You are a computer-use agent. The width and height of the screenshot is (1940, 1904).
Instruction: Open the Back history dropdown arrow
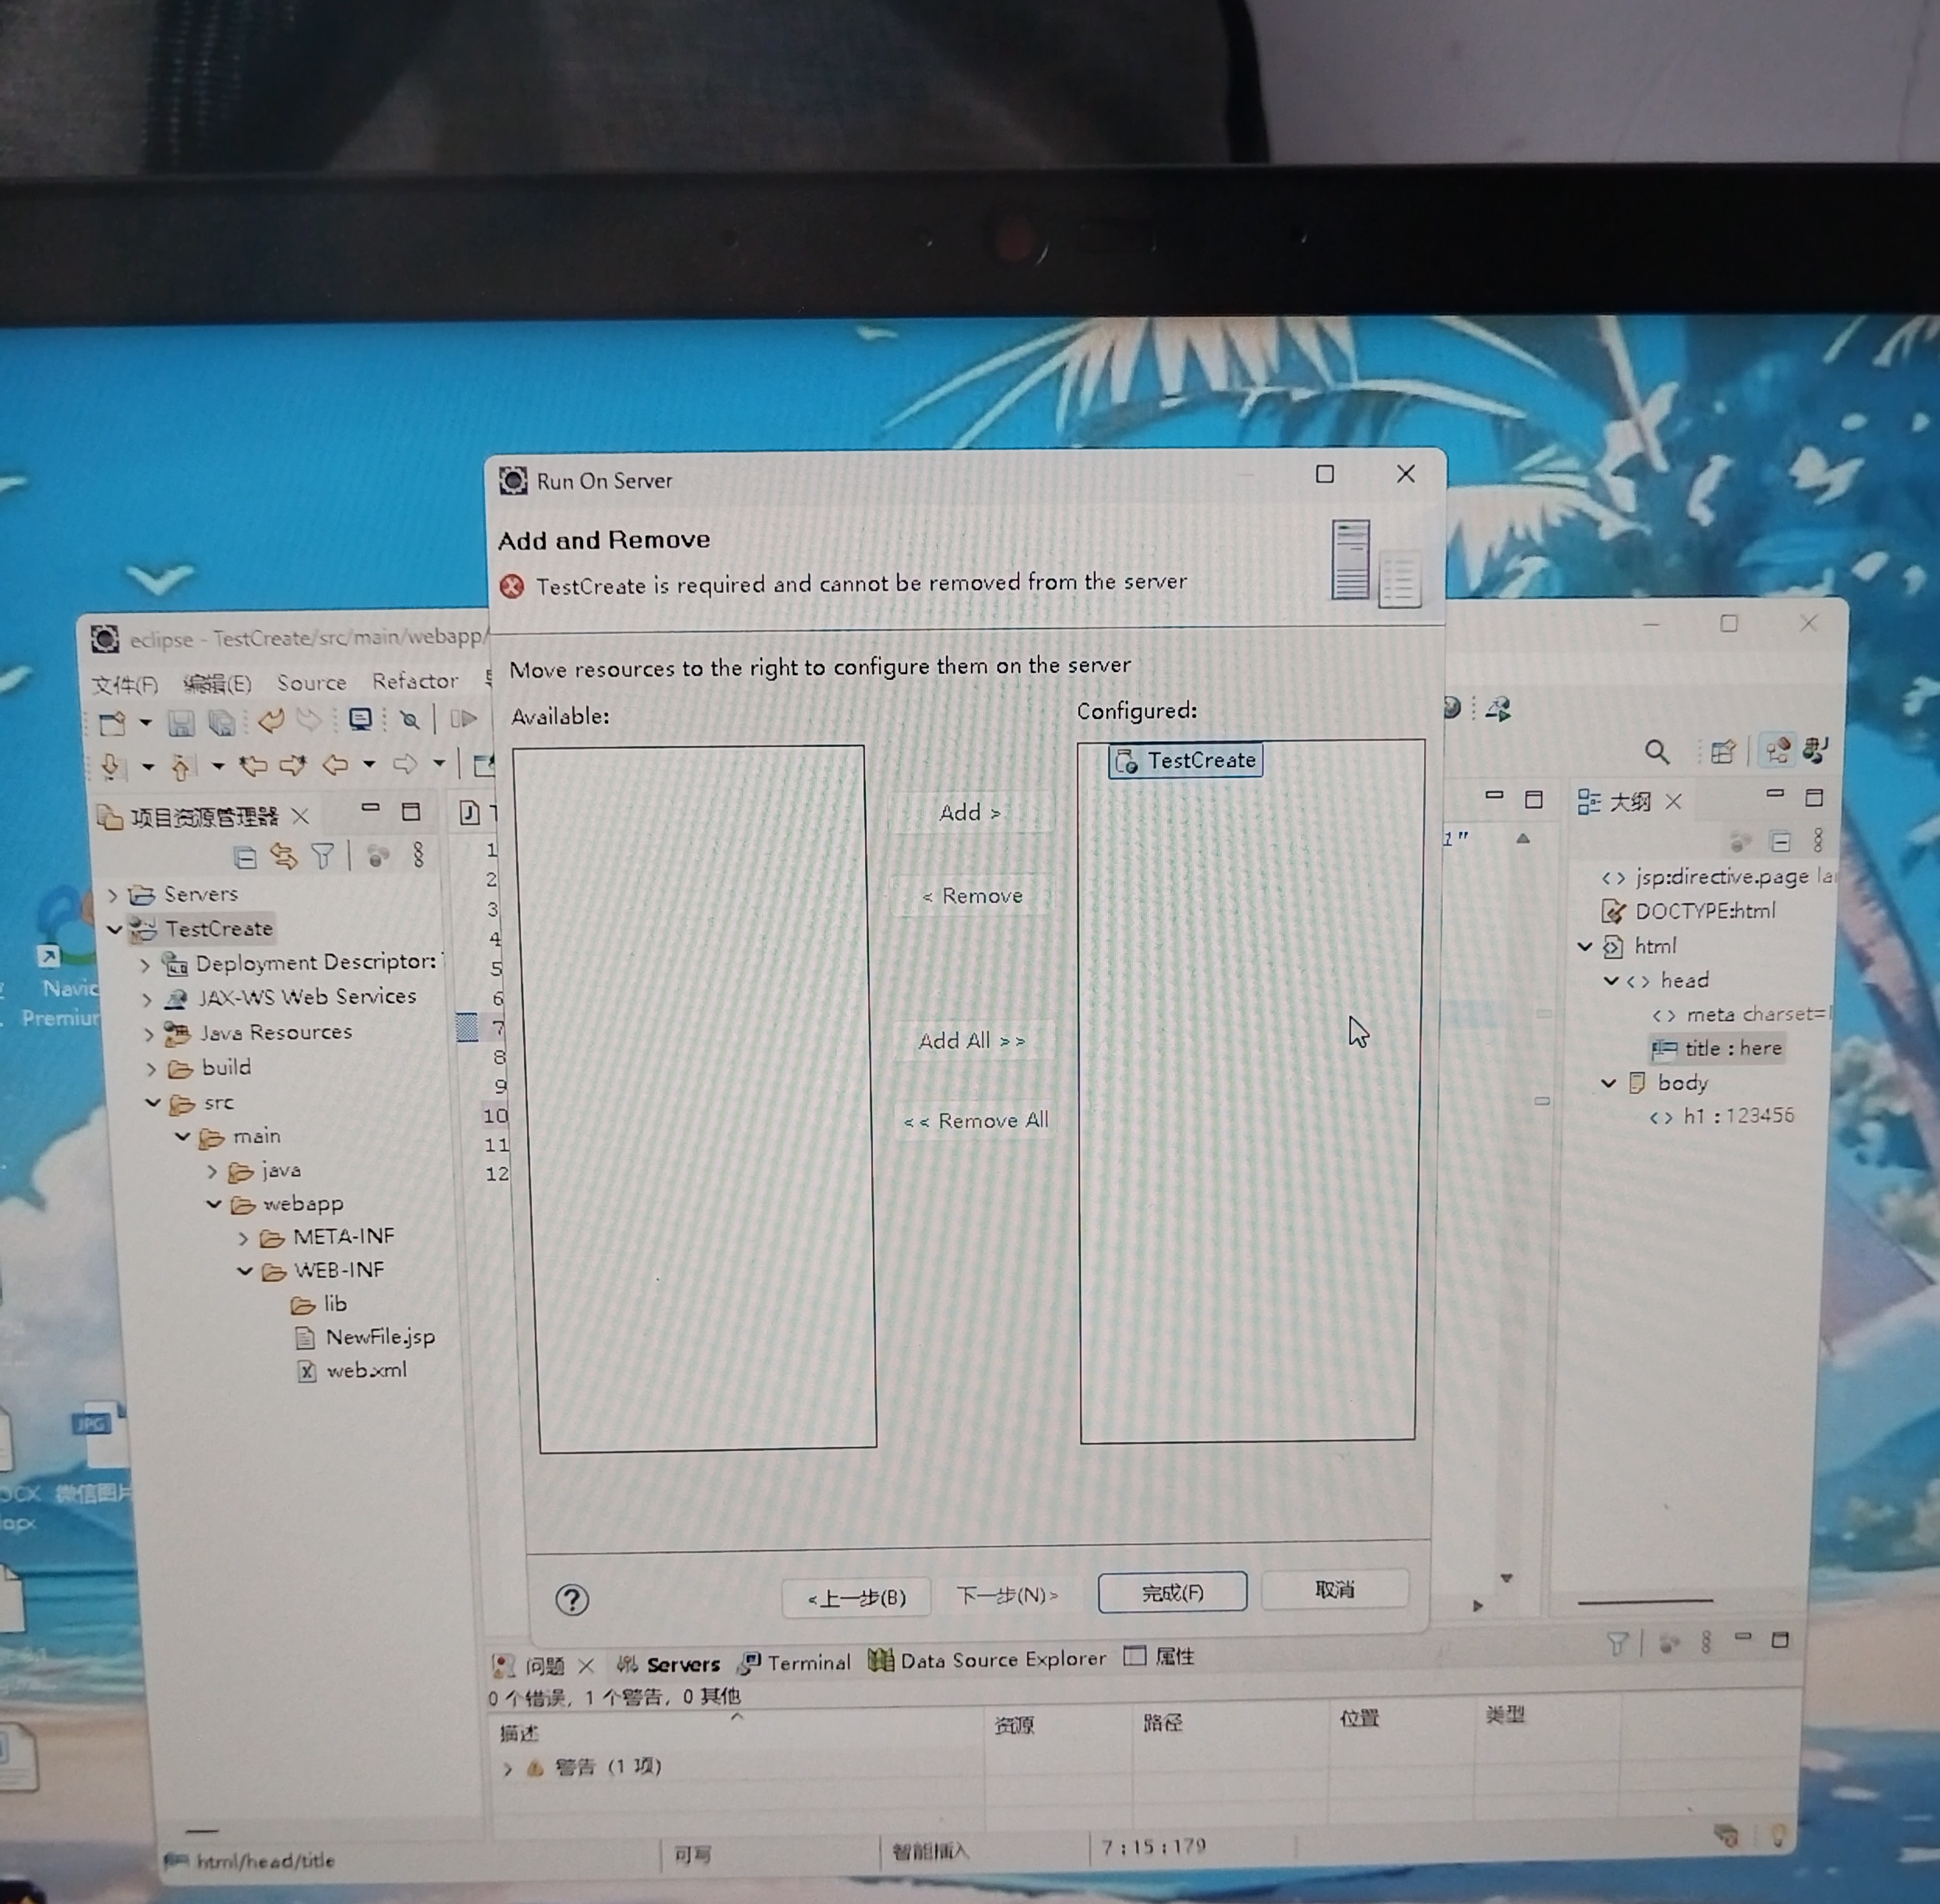pos(369,765)
